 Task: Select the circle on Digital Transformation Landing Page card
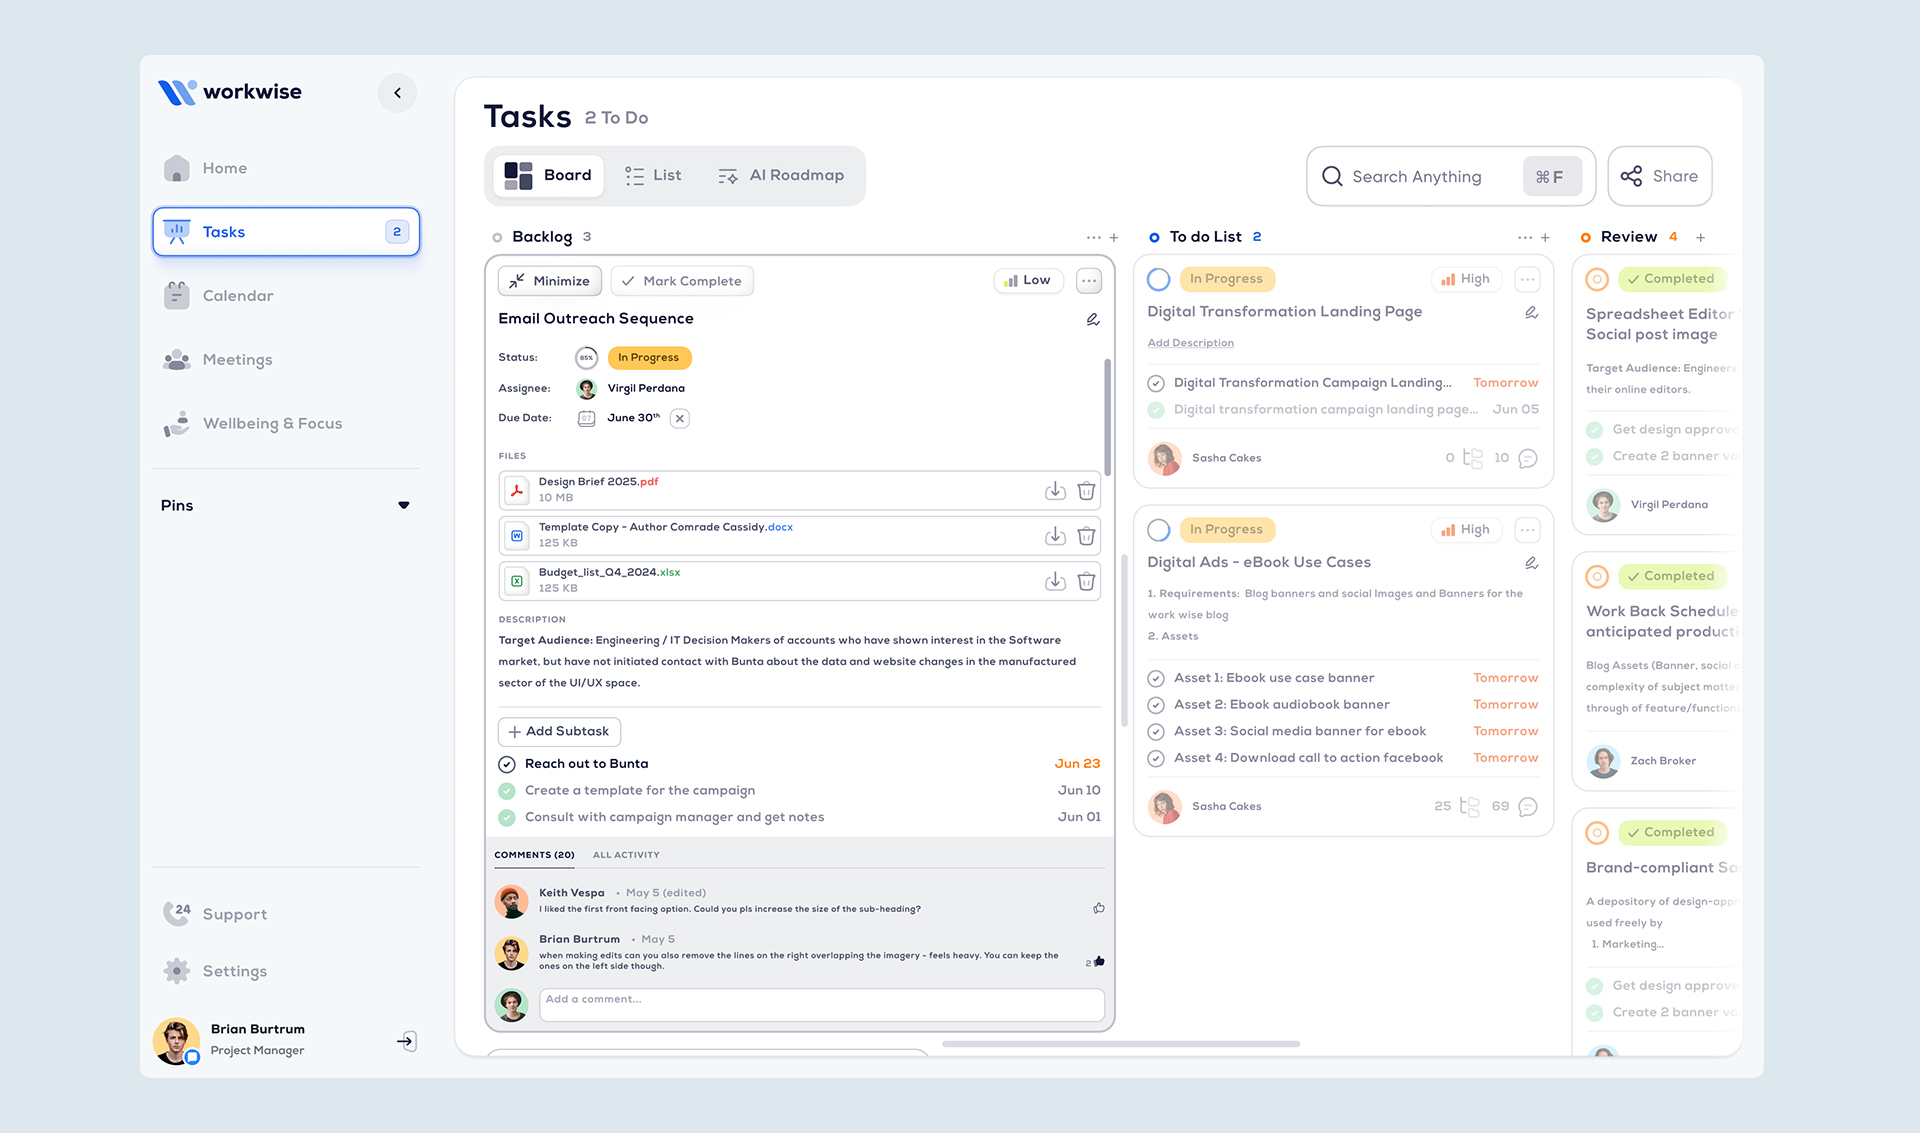pyautogui.click(x=1158, y=279)
